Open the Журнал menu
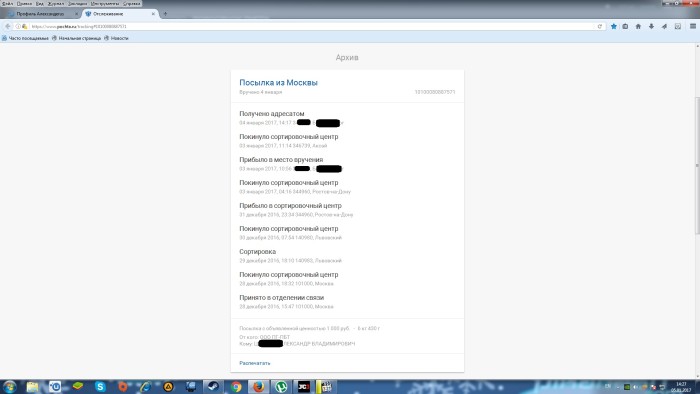 click(x=56, y=4)
